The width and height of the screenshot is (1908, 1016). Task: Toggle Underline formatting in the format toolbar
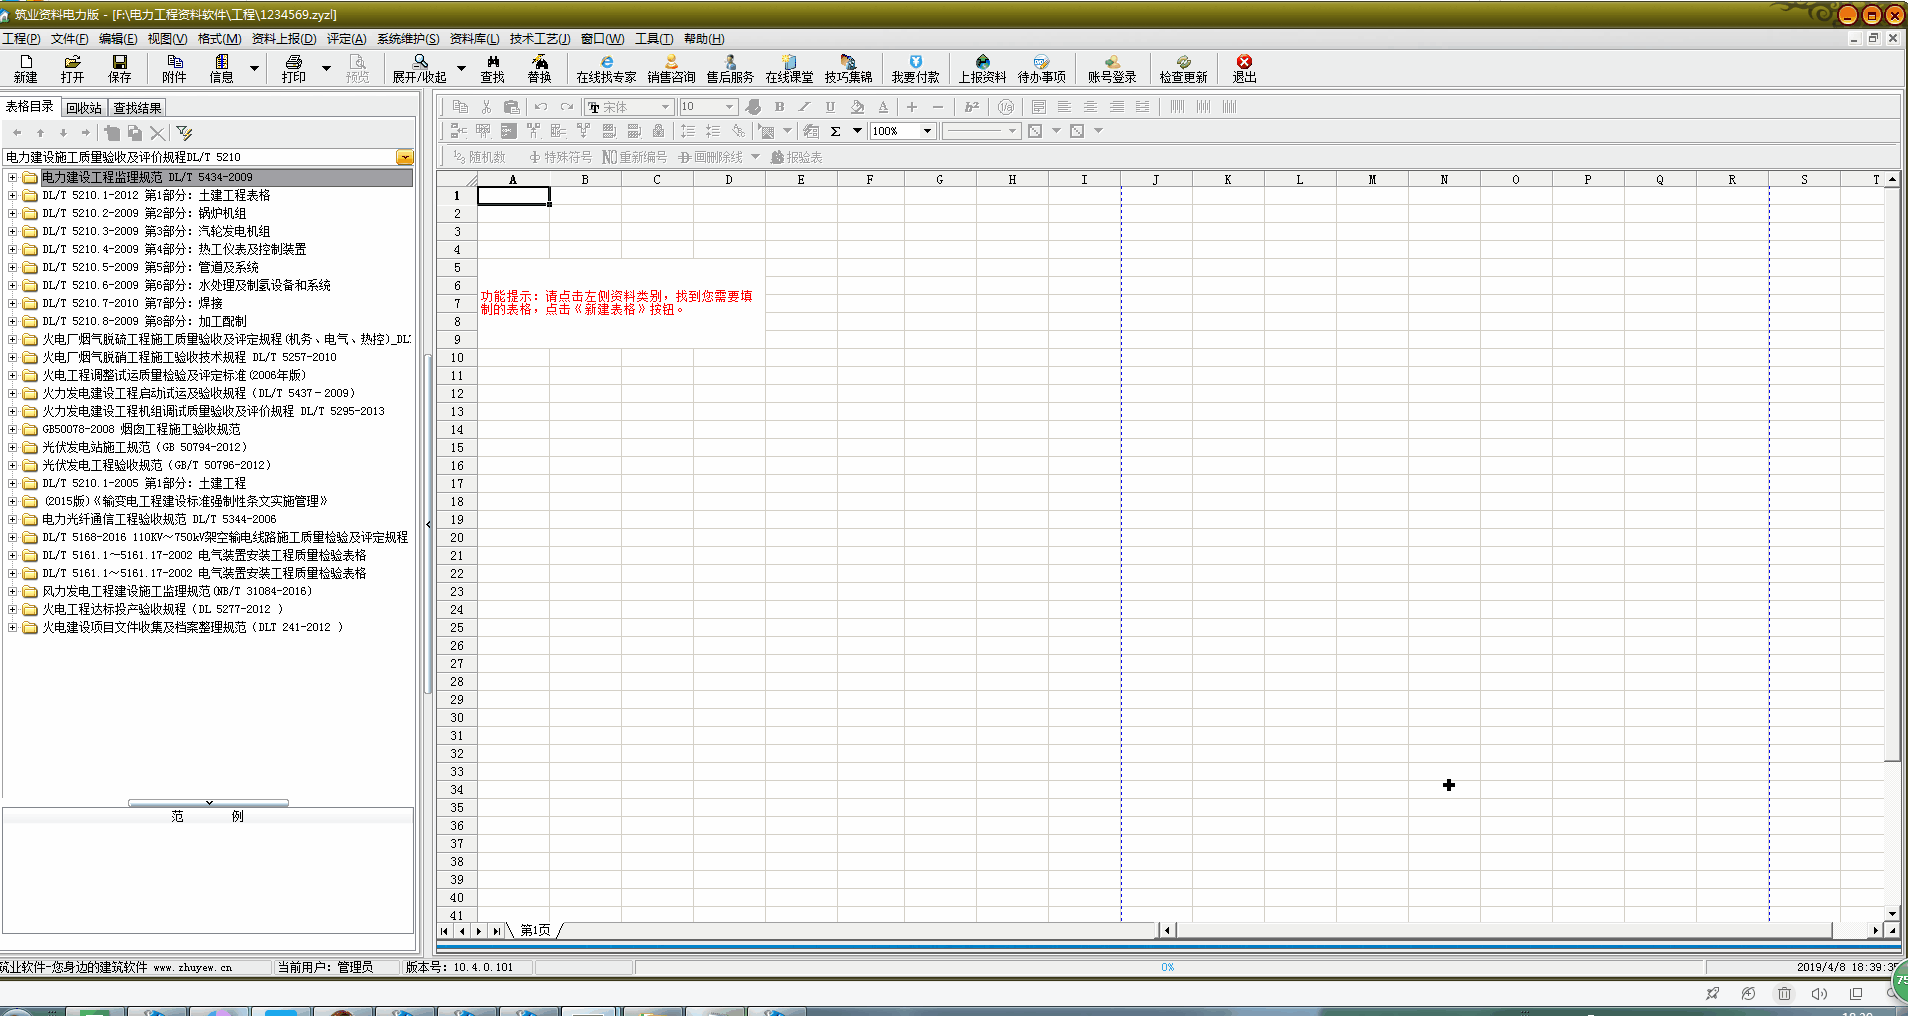830,107
